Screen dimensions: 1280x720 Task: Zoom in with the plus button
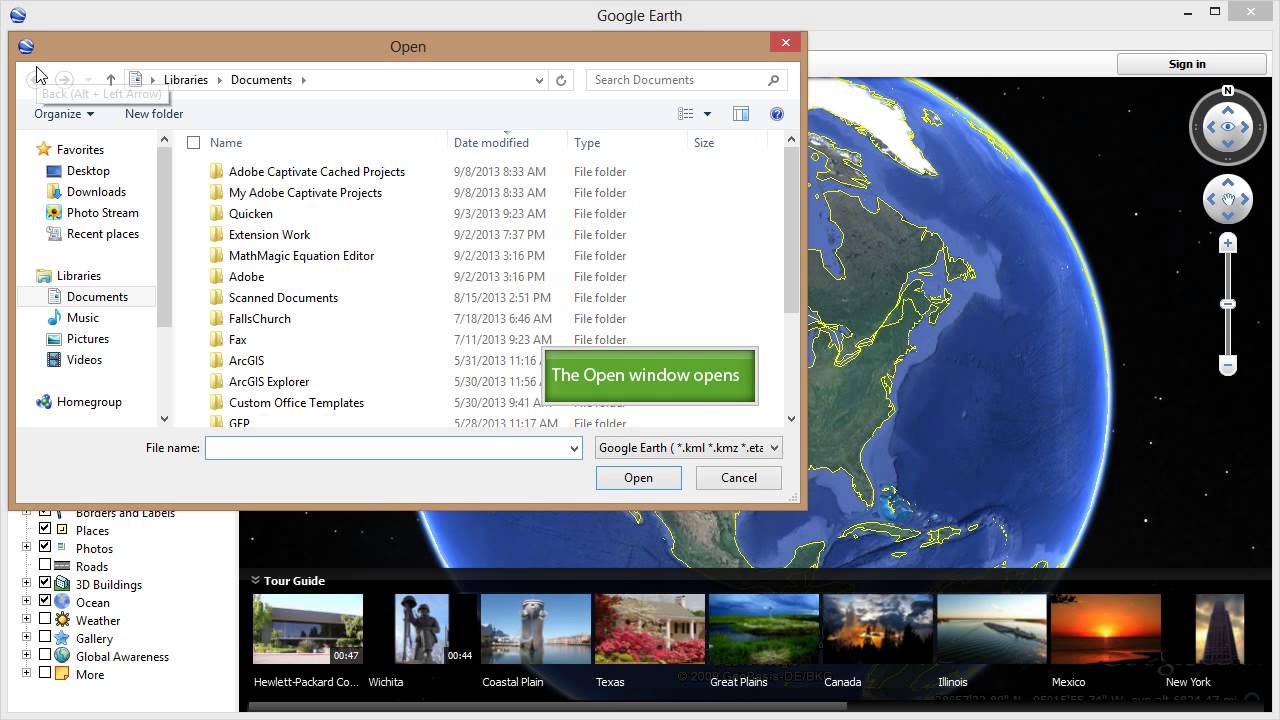coord(1228,243)
